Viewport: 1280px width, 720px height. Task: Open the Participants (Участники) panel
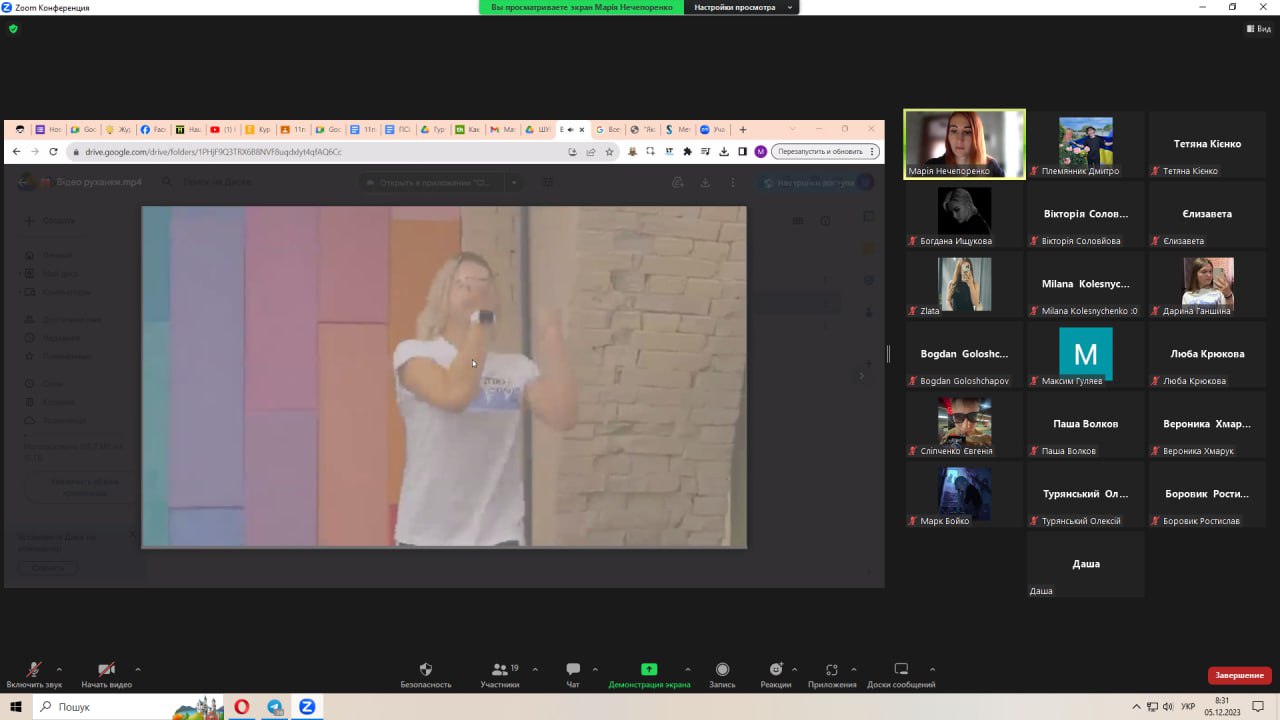tap(499, 670)
